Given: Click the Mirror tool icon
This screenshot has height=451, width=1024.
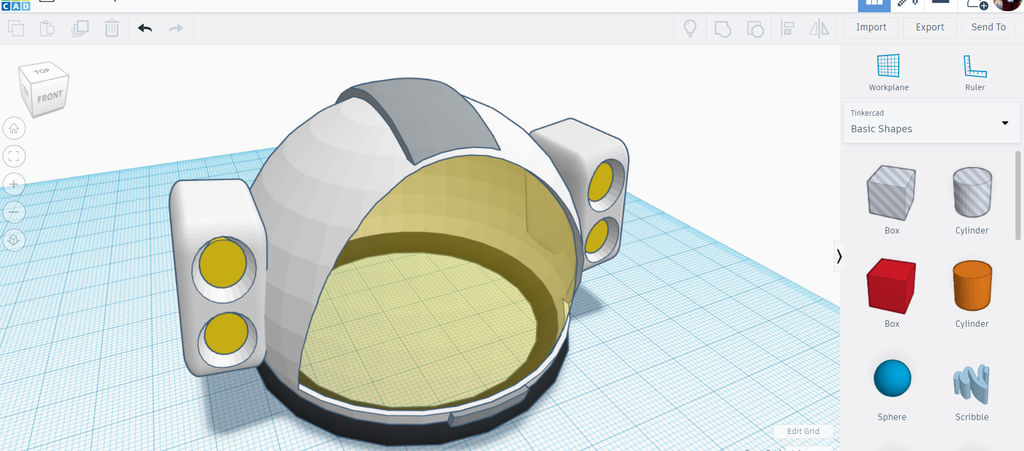Looking at the screenshot, I should click(819, 29).
